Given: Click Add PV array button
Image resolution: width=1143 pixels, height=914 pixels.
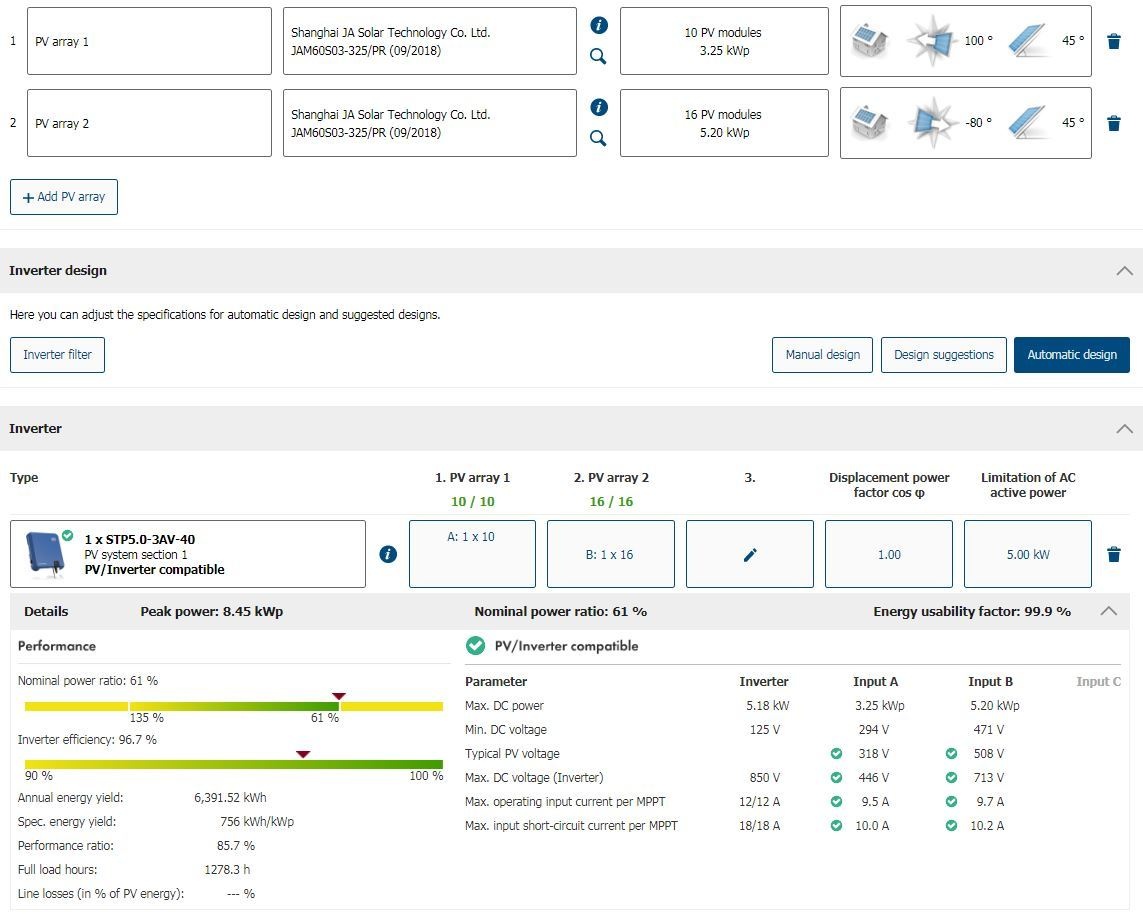Looking at the screenshot, I should point(64,197).
